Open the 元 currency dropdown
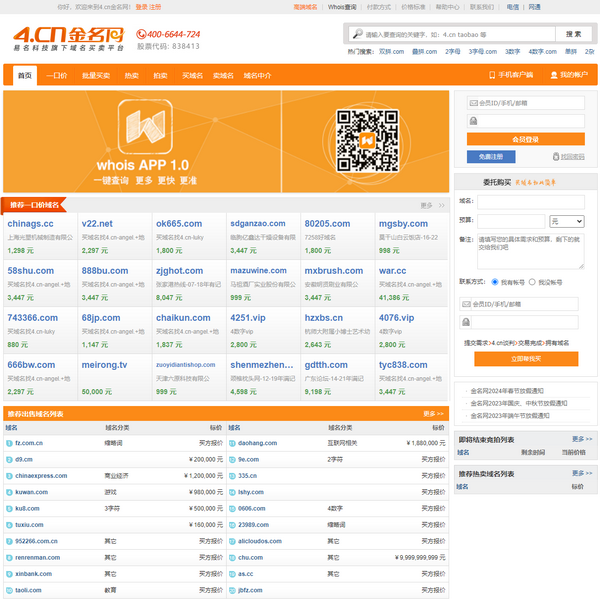 (566, 220)
